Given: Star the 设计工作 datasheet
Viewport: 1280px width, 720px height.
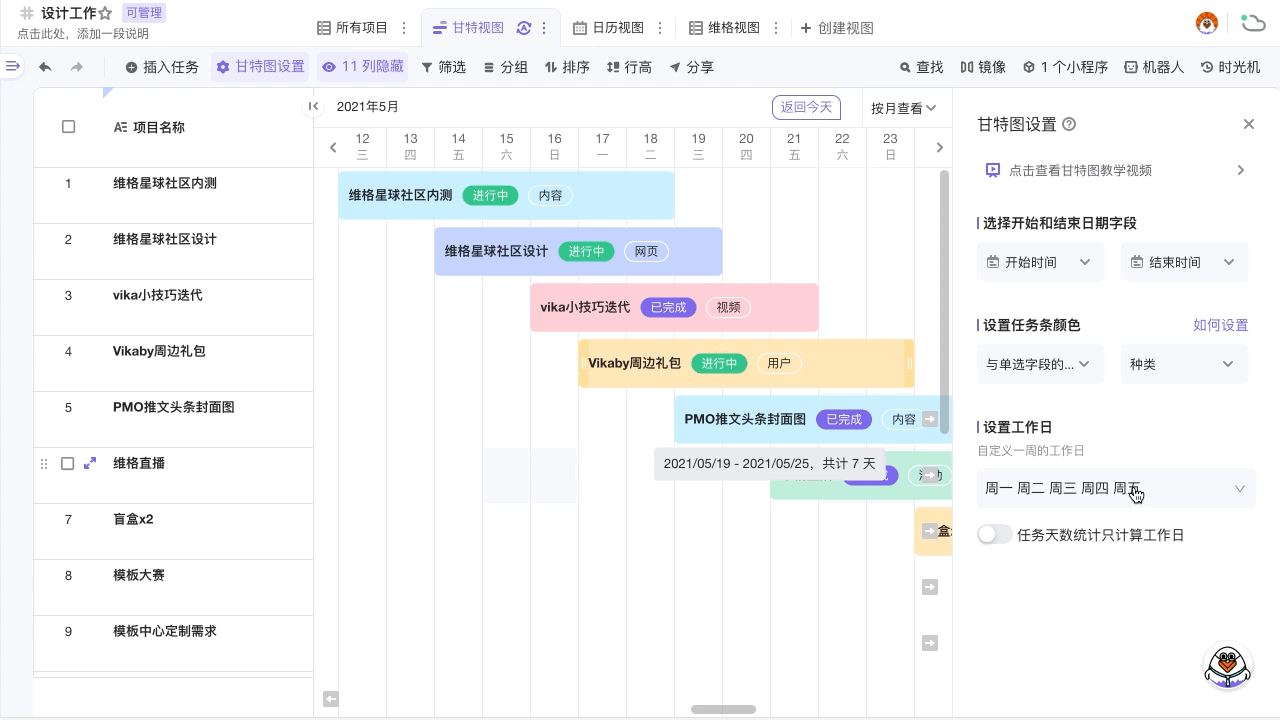Looking at the screenshot, I should tap(105, 14).
